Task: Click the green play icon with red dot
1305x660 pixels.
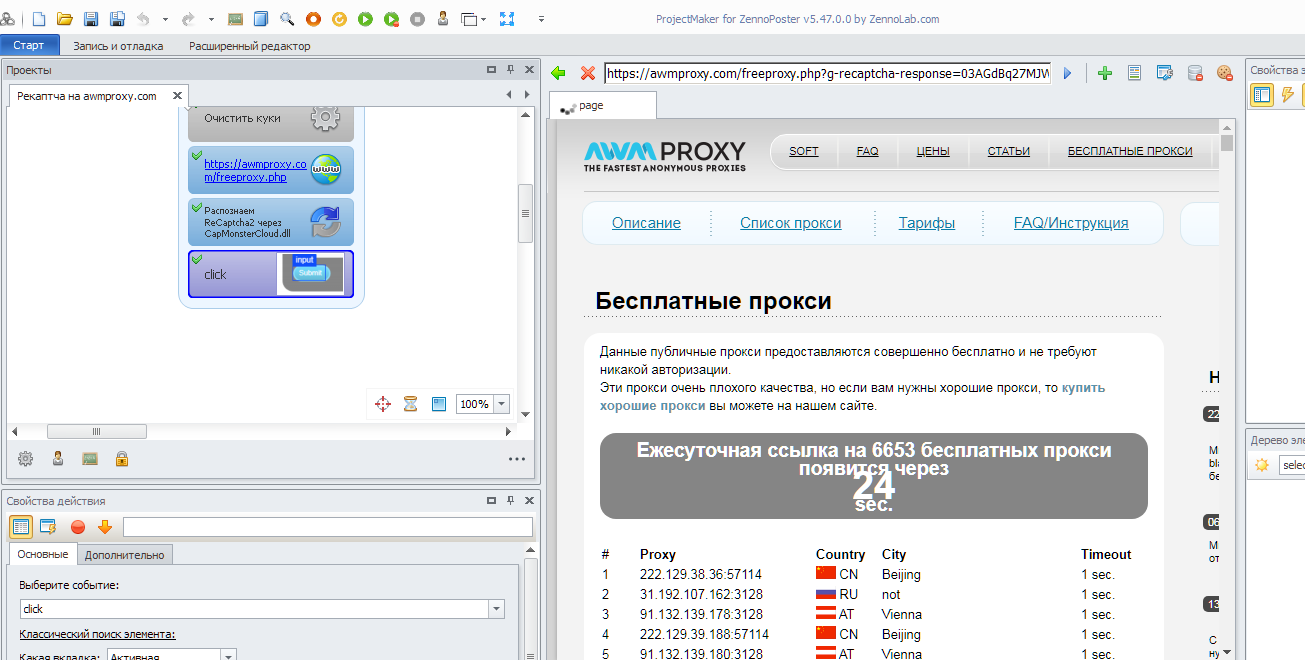Action: 391,19
